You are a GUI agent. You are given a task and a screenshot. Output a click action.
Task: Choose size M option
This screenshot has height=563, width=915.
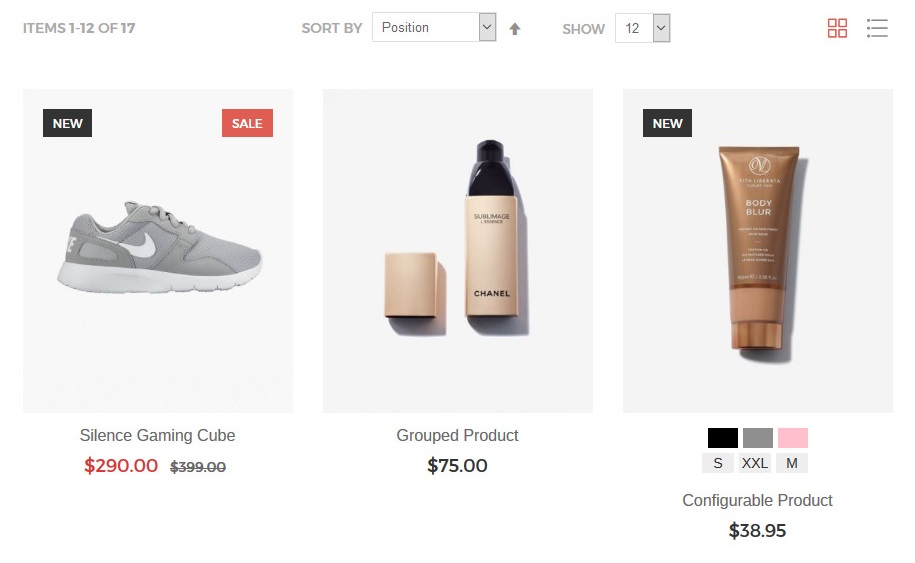click(x=792, y=463)
